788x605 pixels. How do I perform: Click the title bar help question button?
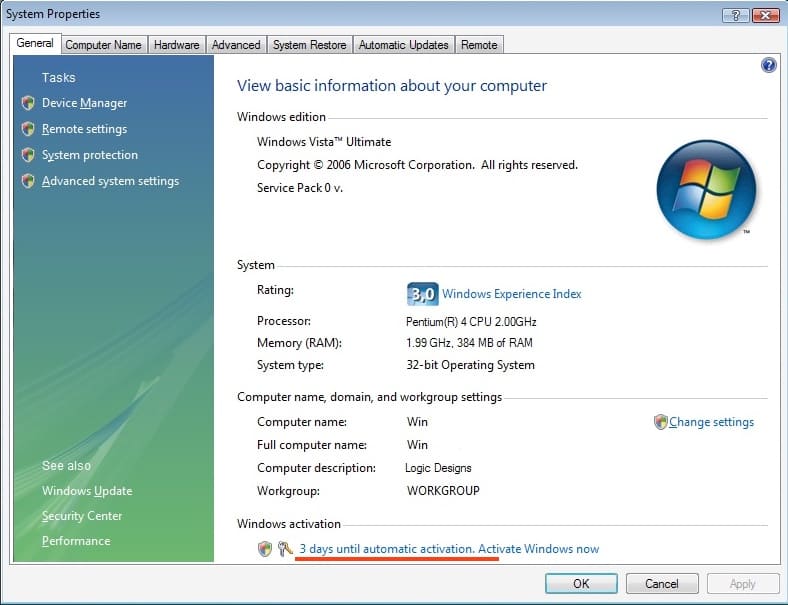tap(736, 15)
